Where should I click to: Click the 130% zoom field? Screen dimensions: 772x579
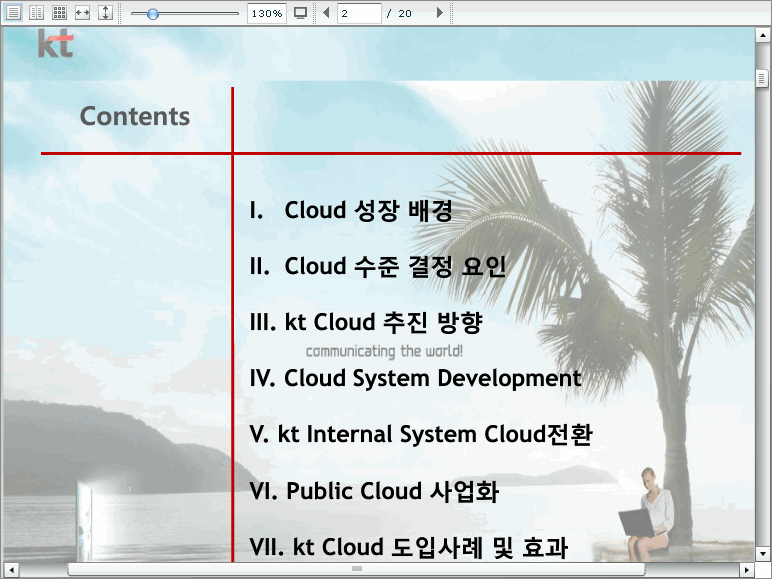pyautogui.click(x=267, y=13)
